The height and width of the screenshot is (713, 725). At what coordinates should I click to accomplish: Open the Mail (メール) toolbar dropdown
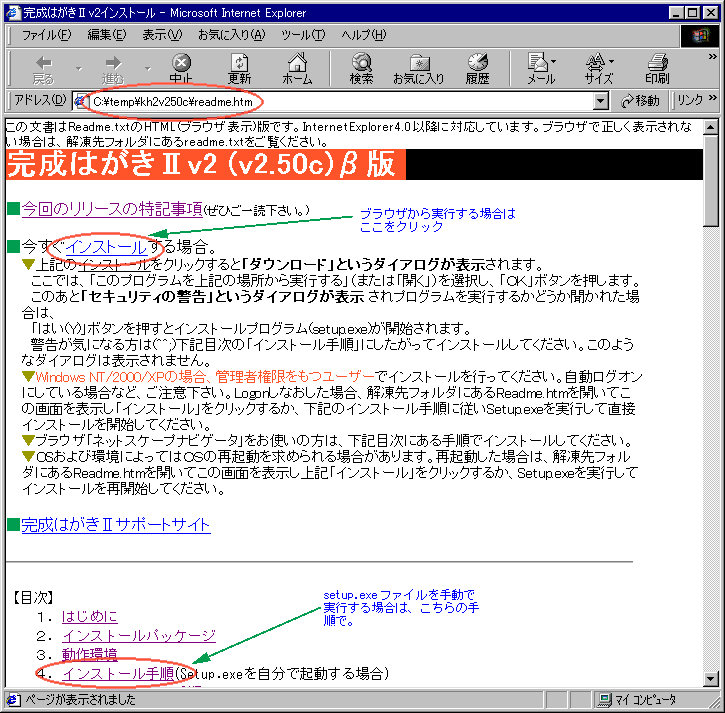[x=541, y=68]
